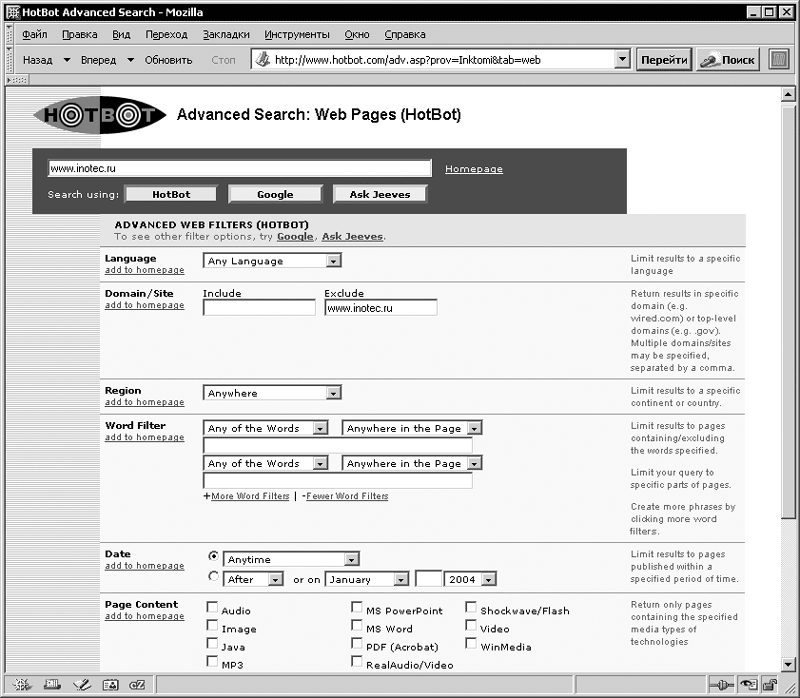Open the Address Book icon in status bar
800x698 pixels.
click(x=110, y=684)
